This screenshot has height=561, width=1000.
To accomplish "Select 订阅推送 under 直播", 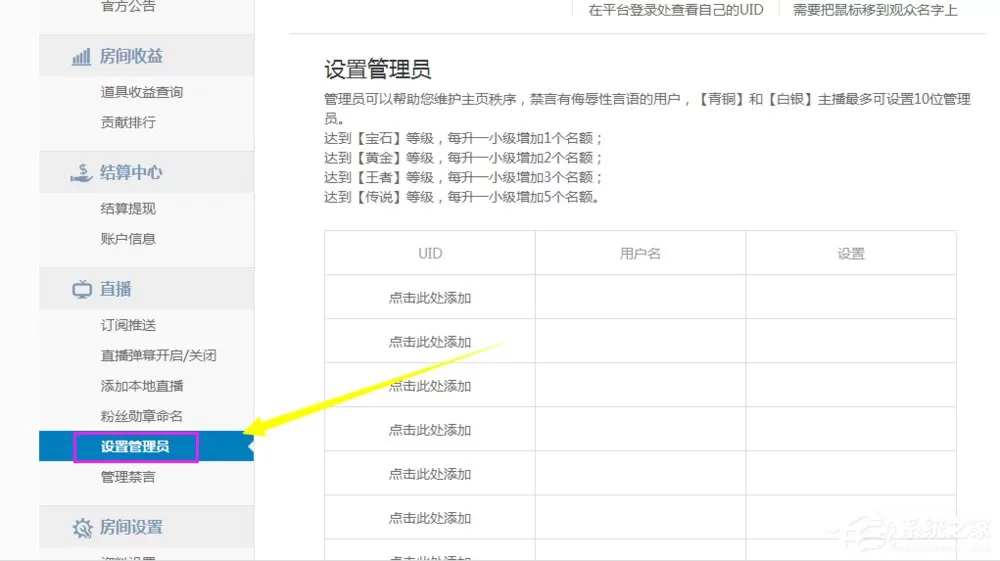I will tap(128, 325).
